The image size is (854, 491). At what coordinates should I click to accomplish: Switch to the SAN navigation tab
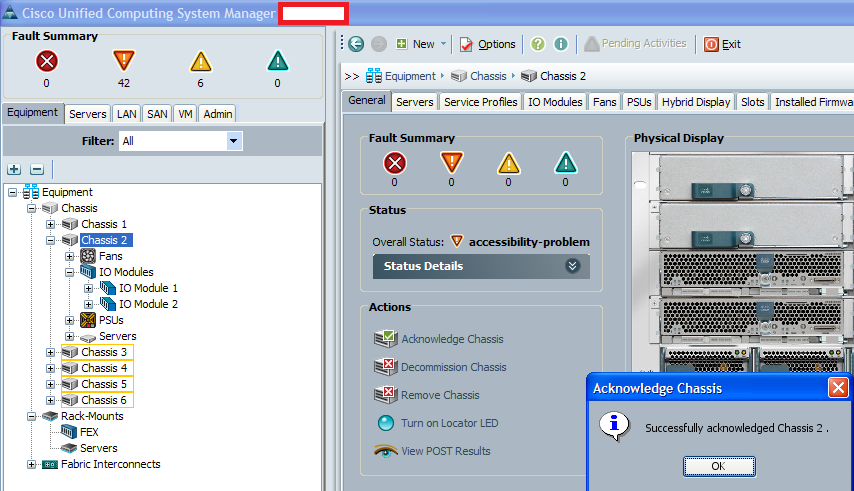(157, 114)
